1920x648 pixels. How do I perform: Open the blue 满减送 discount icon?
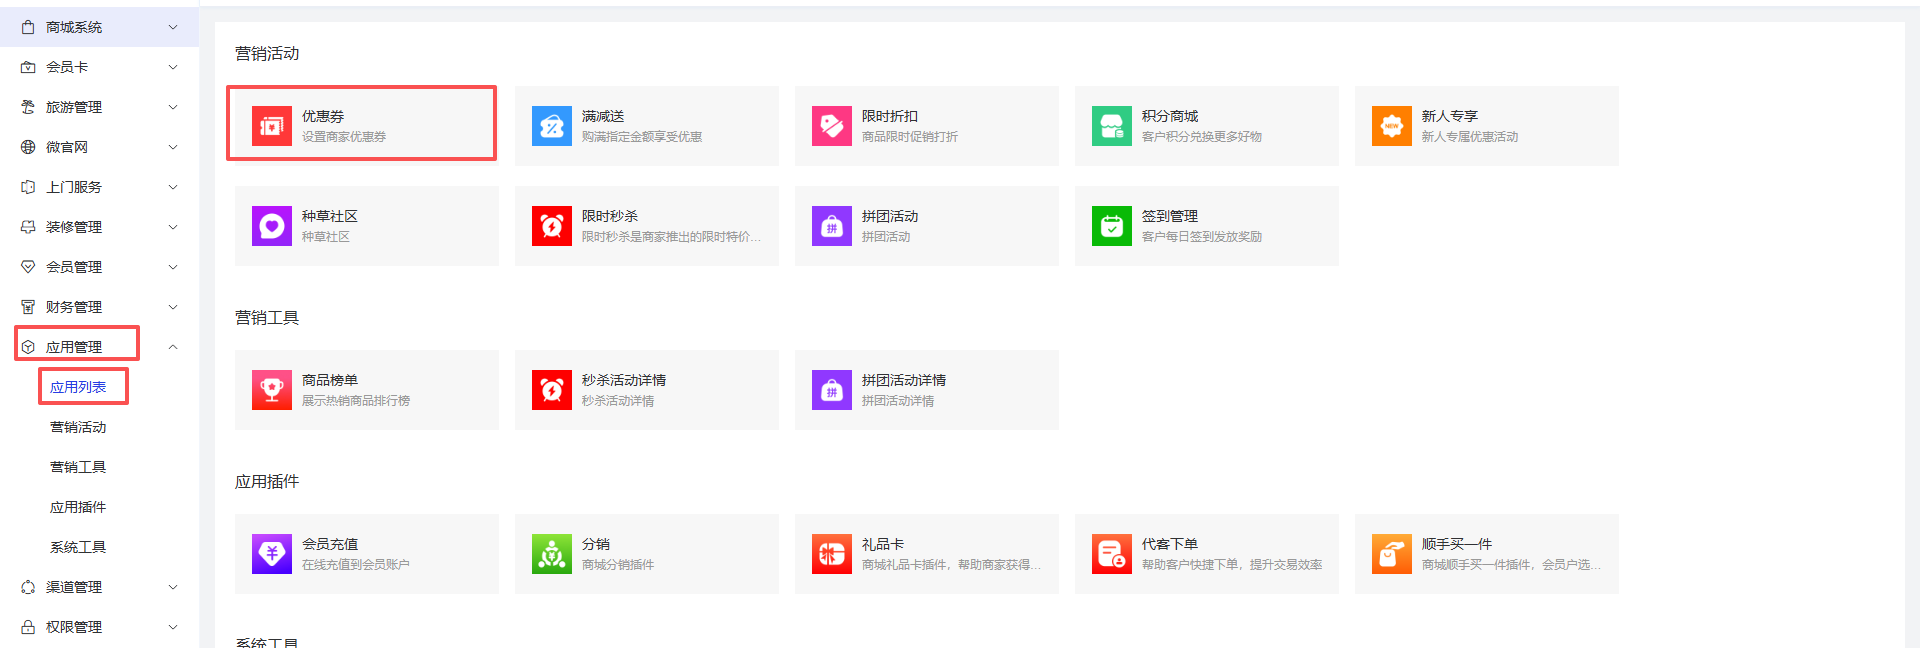(x=551, y=126)
